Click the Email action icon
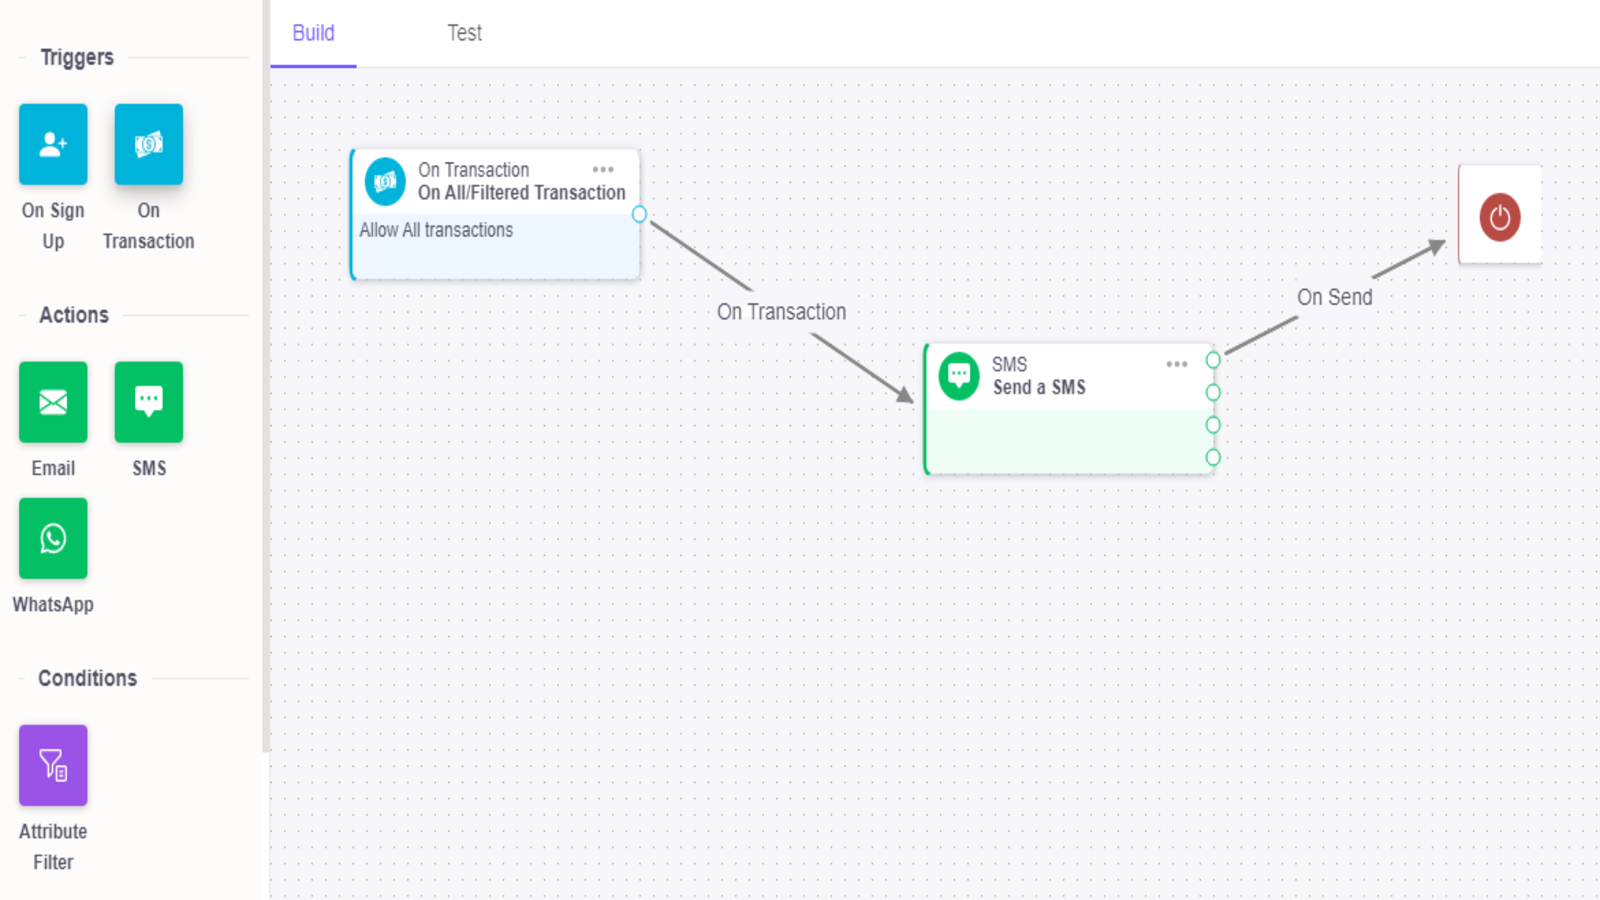Image resolution: width=1600 pixels, height=900 pixels. (52, 402)
